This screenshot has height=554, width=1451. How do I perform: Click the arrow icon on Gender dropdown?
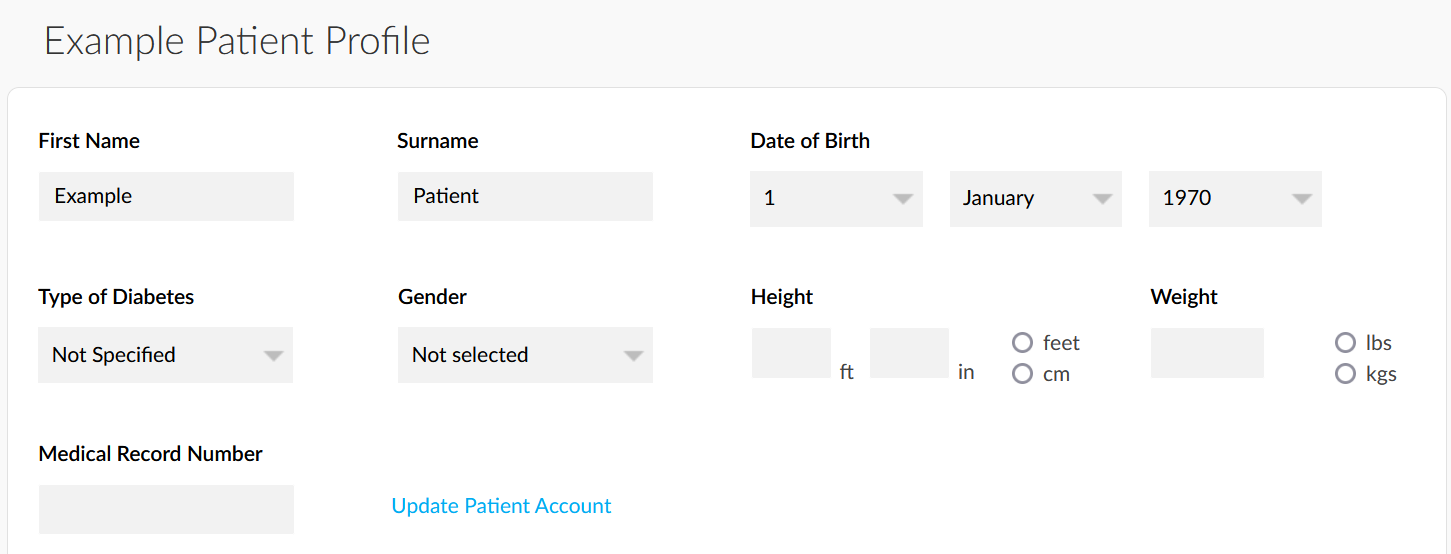(x=633, y=356)
